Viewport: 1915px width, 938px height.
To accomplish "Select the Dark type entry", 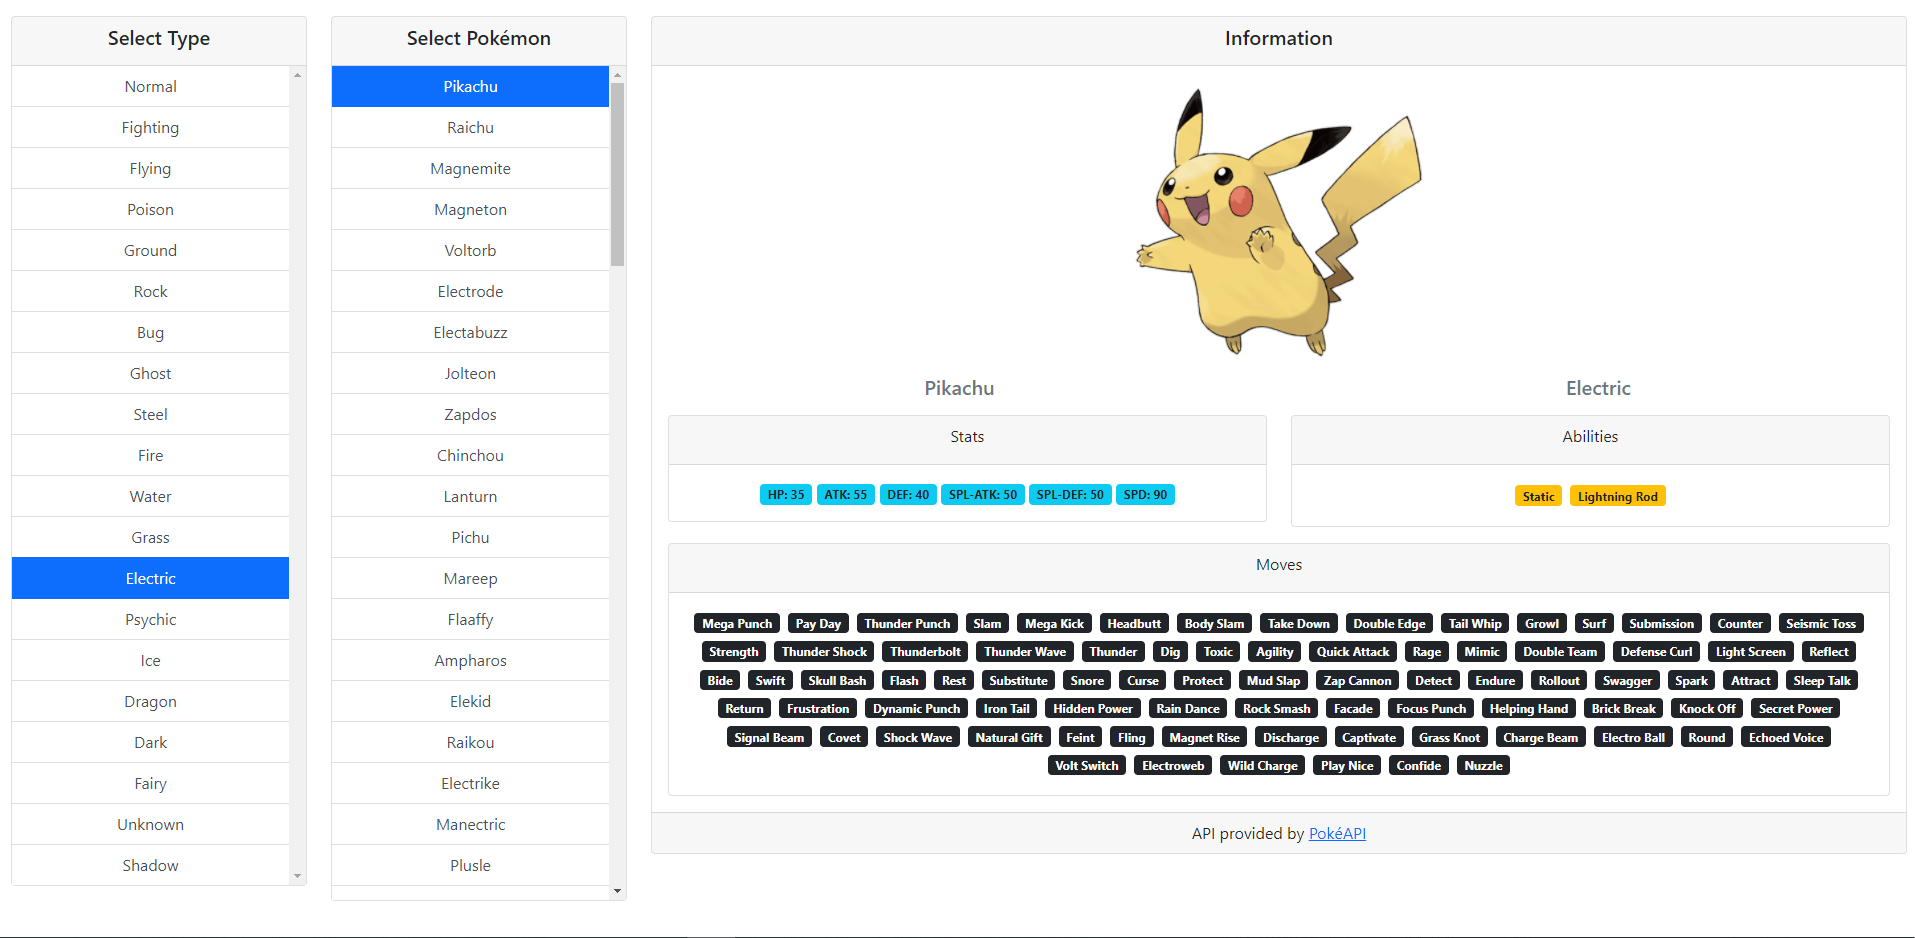I will point(150,742).
